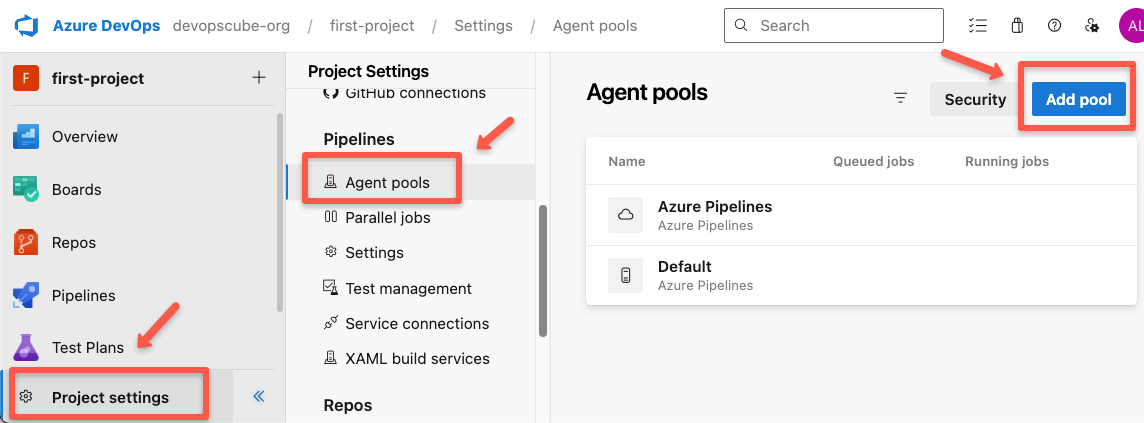Open the Marketplace shopping bag icon

pos(1017,26)
